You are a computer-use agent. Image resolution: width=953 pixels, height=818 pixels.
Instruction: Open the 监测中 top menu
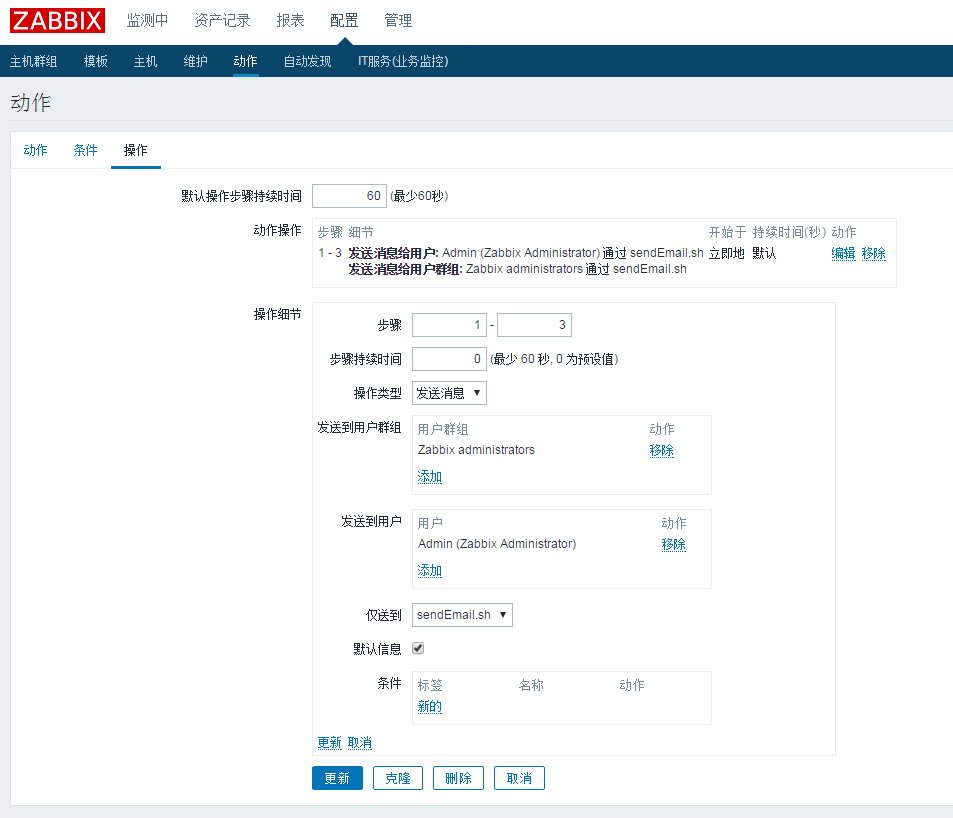[147, 21]
